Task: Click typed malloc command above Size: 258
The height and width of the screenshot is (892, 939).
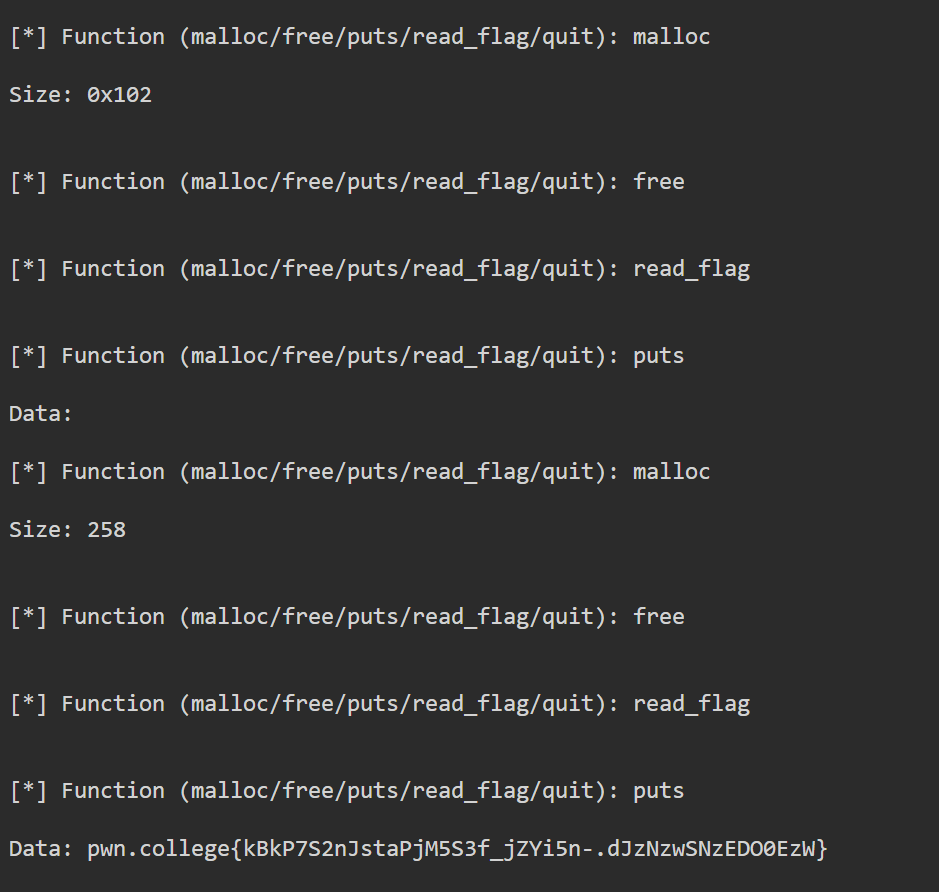Action: [671, 472]
